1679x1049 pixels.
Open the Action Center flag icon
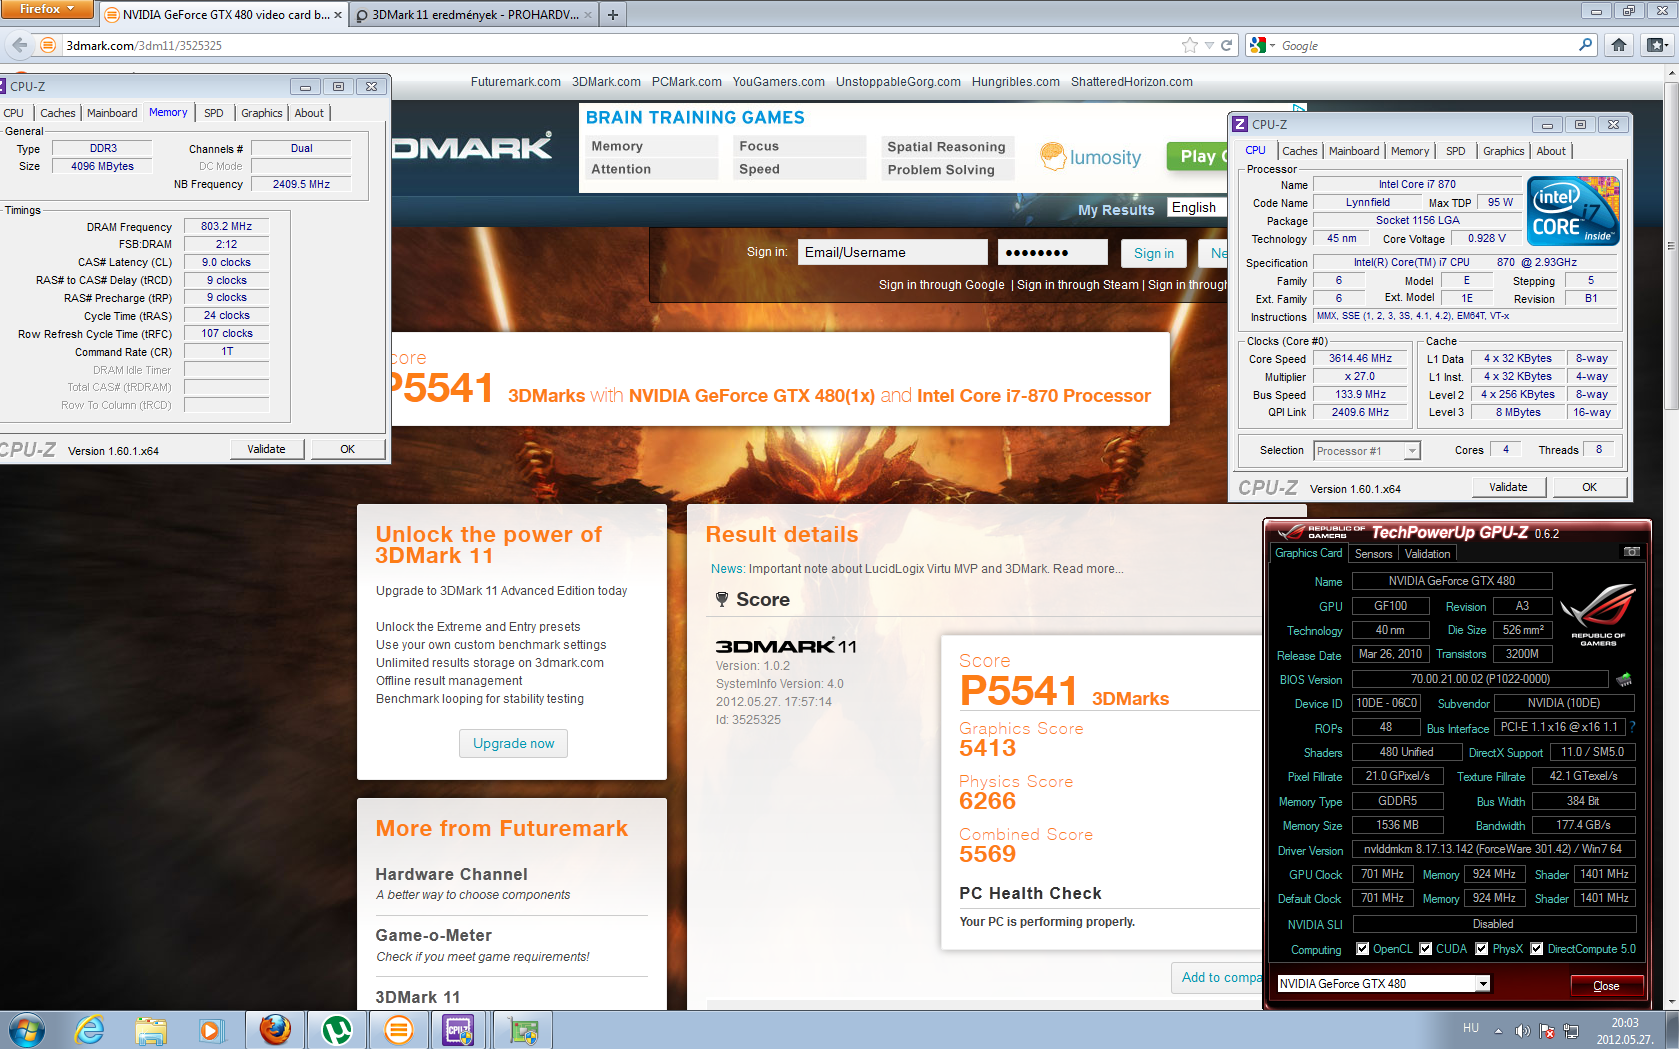click(x=1547, y=1031)
